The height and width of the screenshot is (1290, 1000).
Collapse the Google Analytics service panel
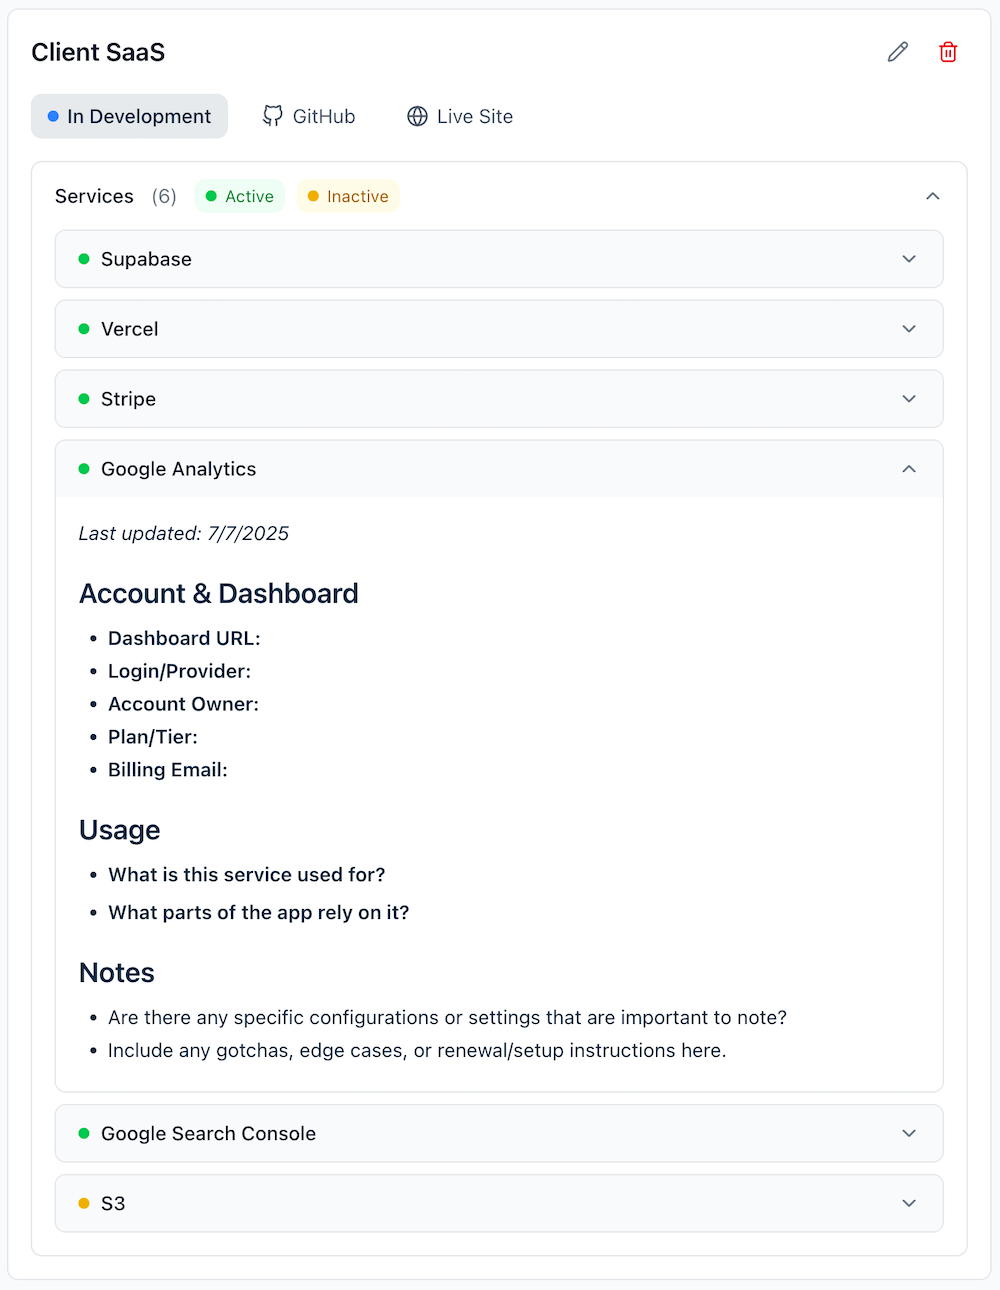click(909, 469)
